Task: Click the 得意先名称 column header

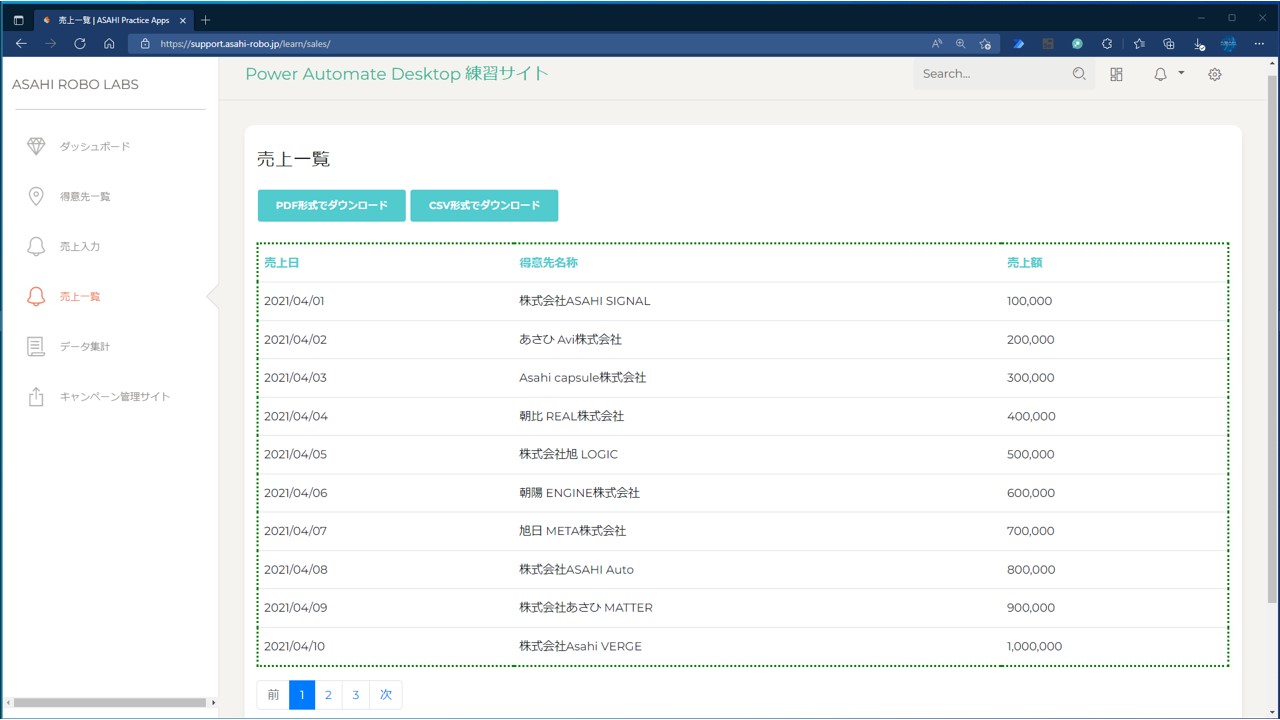Action: (548, 263)
